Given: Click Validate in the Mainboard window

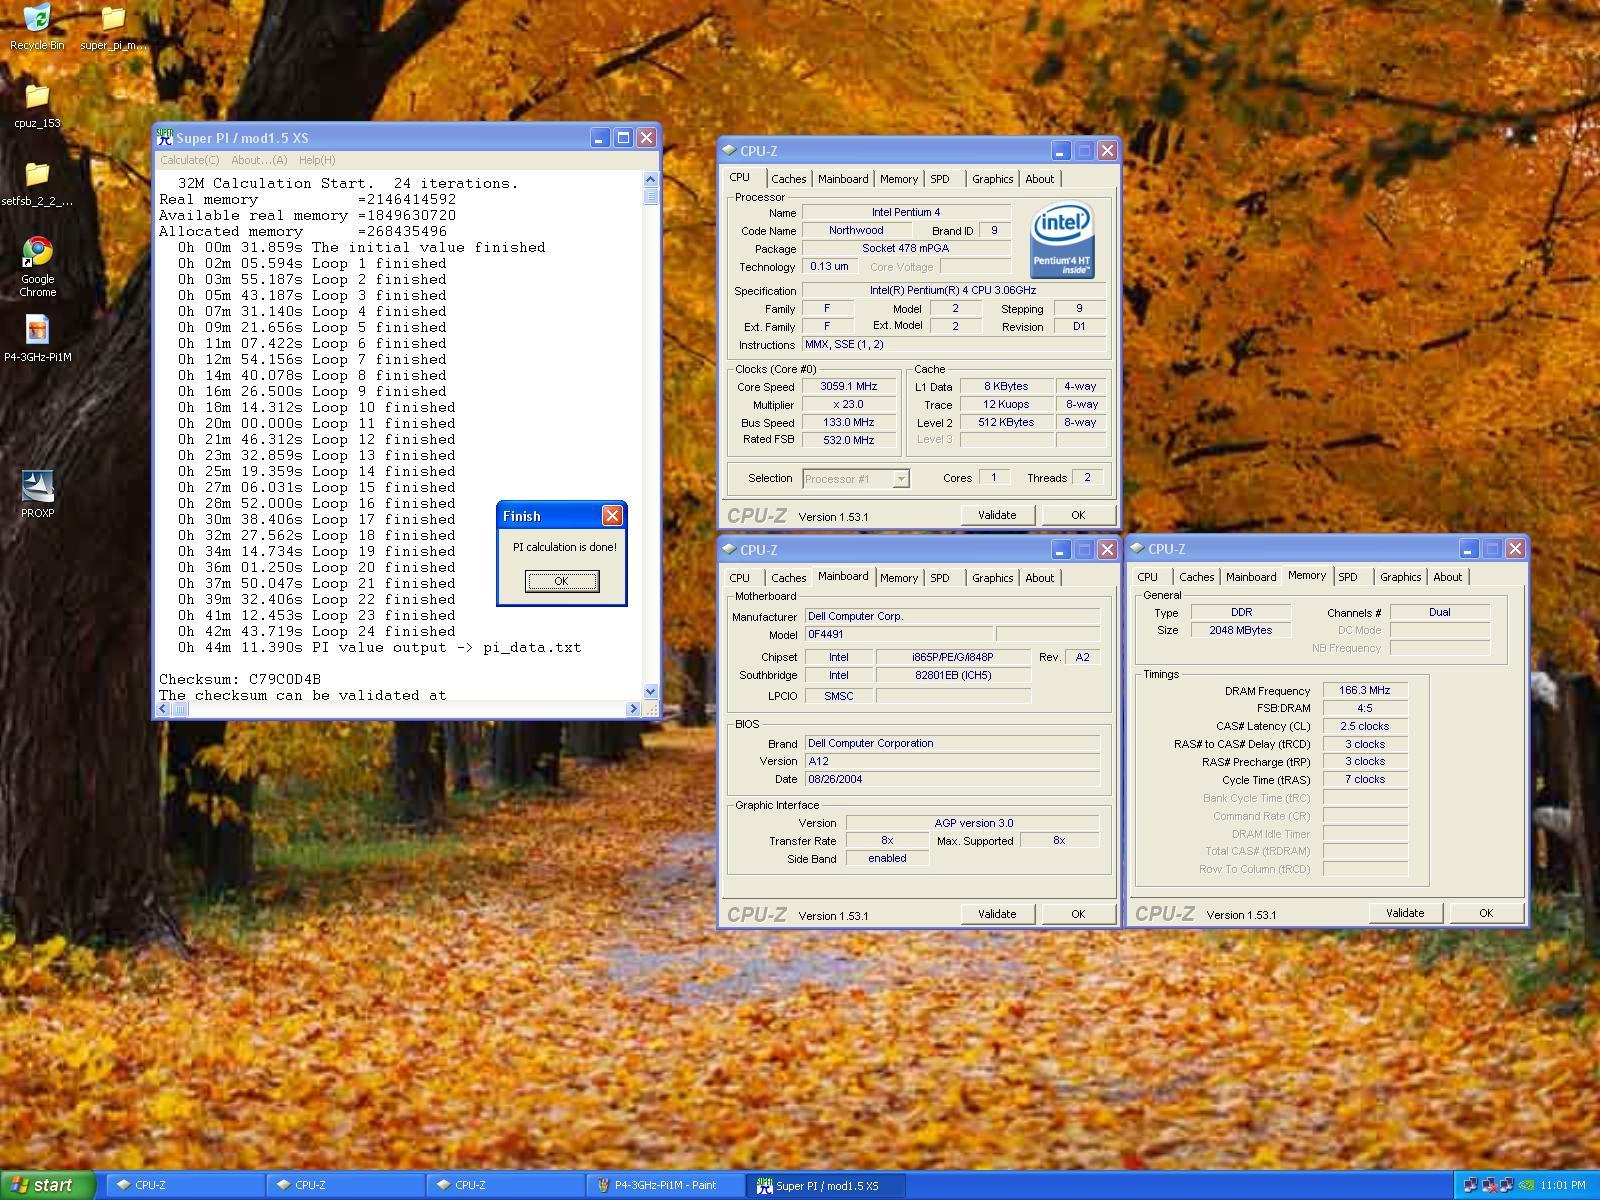Looking at the screenshot, I should pos(997,914).
